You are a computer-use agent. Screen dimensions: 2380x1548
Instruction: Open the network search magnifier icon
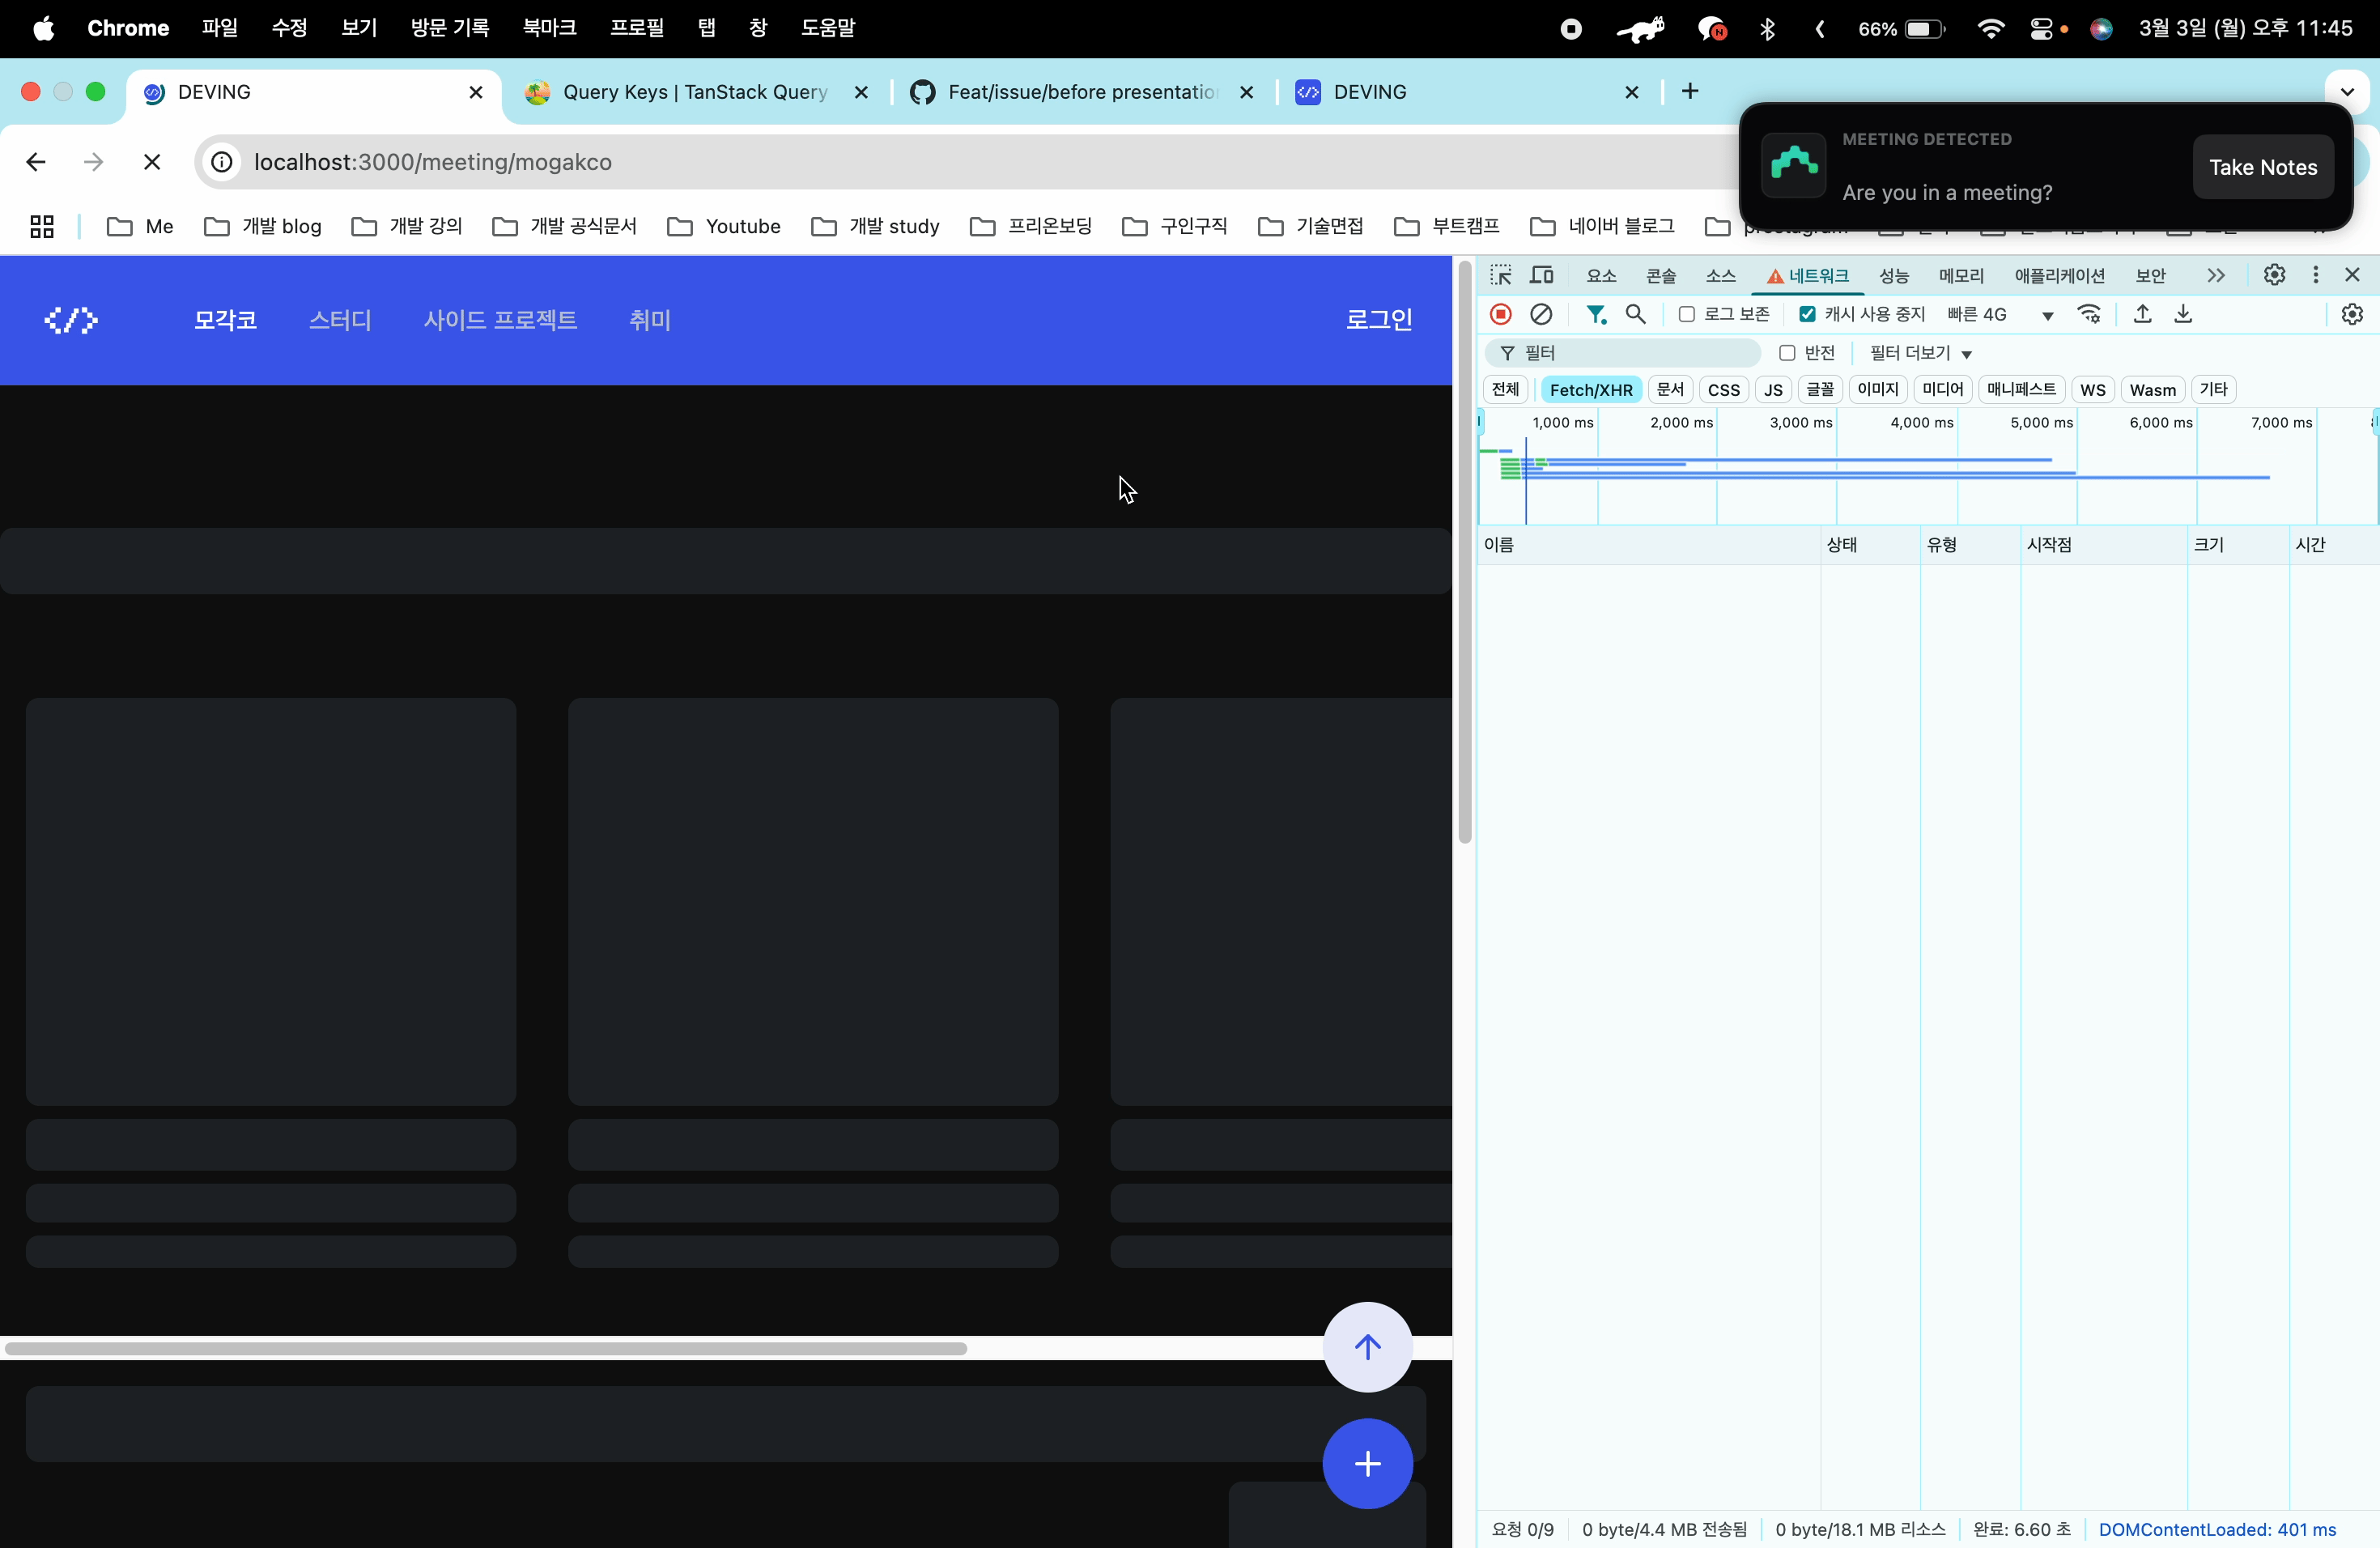[1636, 315]
